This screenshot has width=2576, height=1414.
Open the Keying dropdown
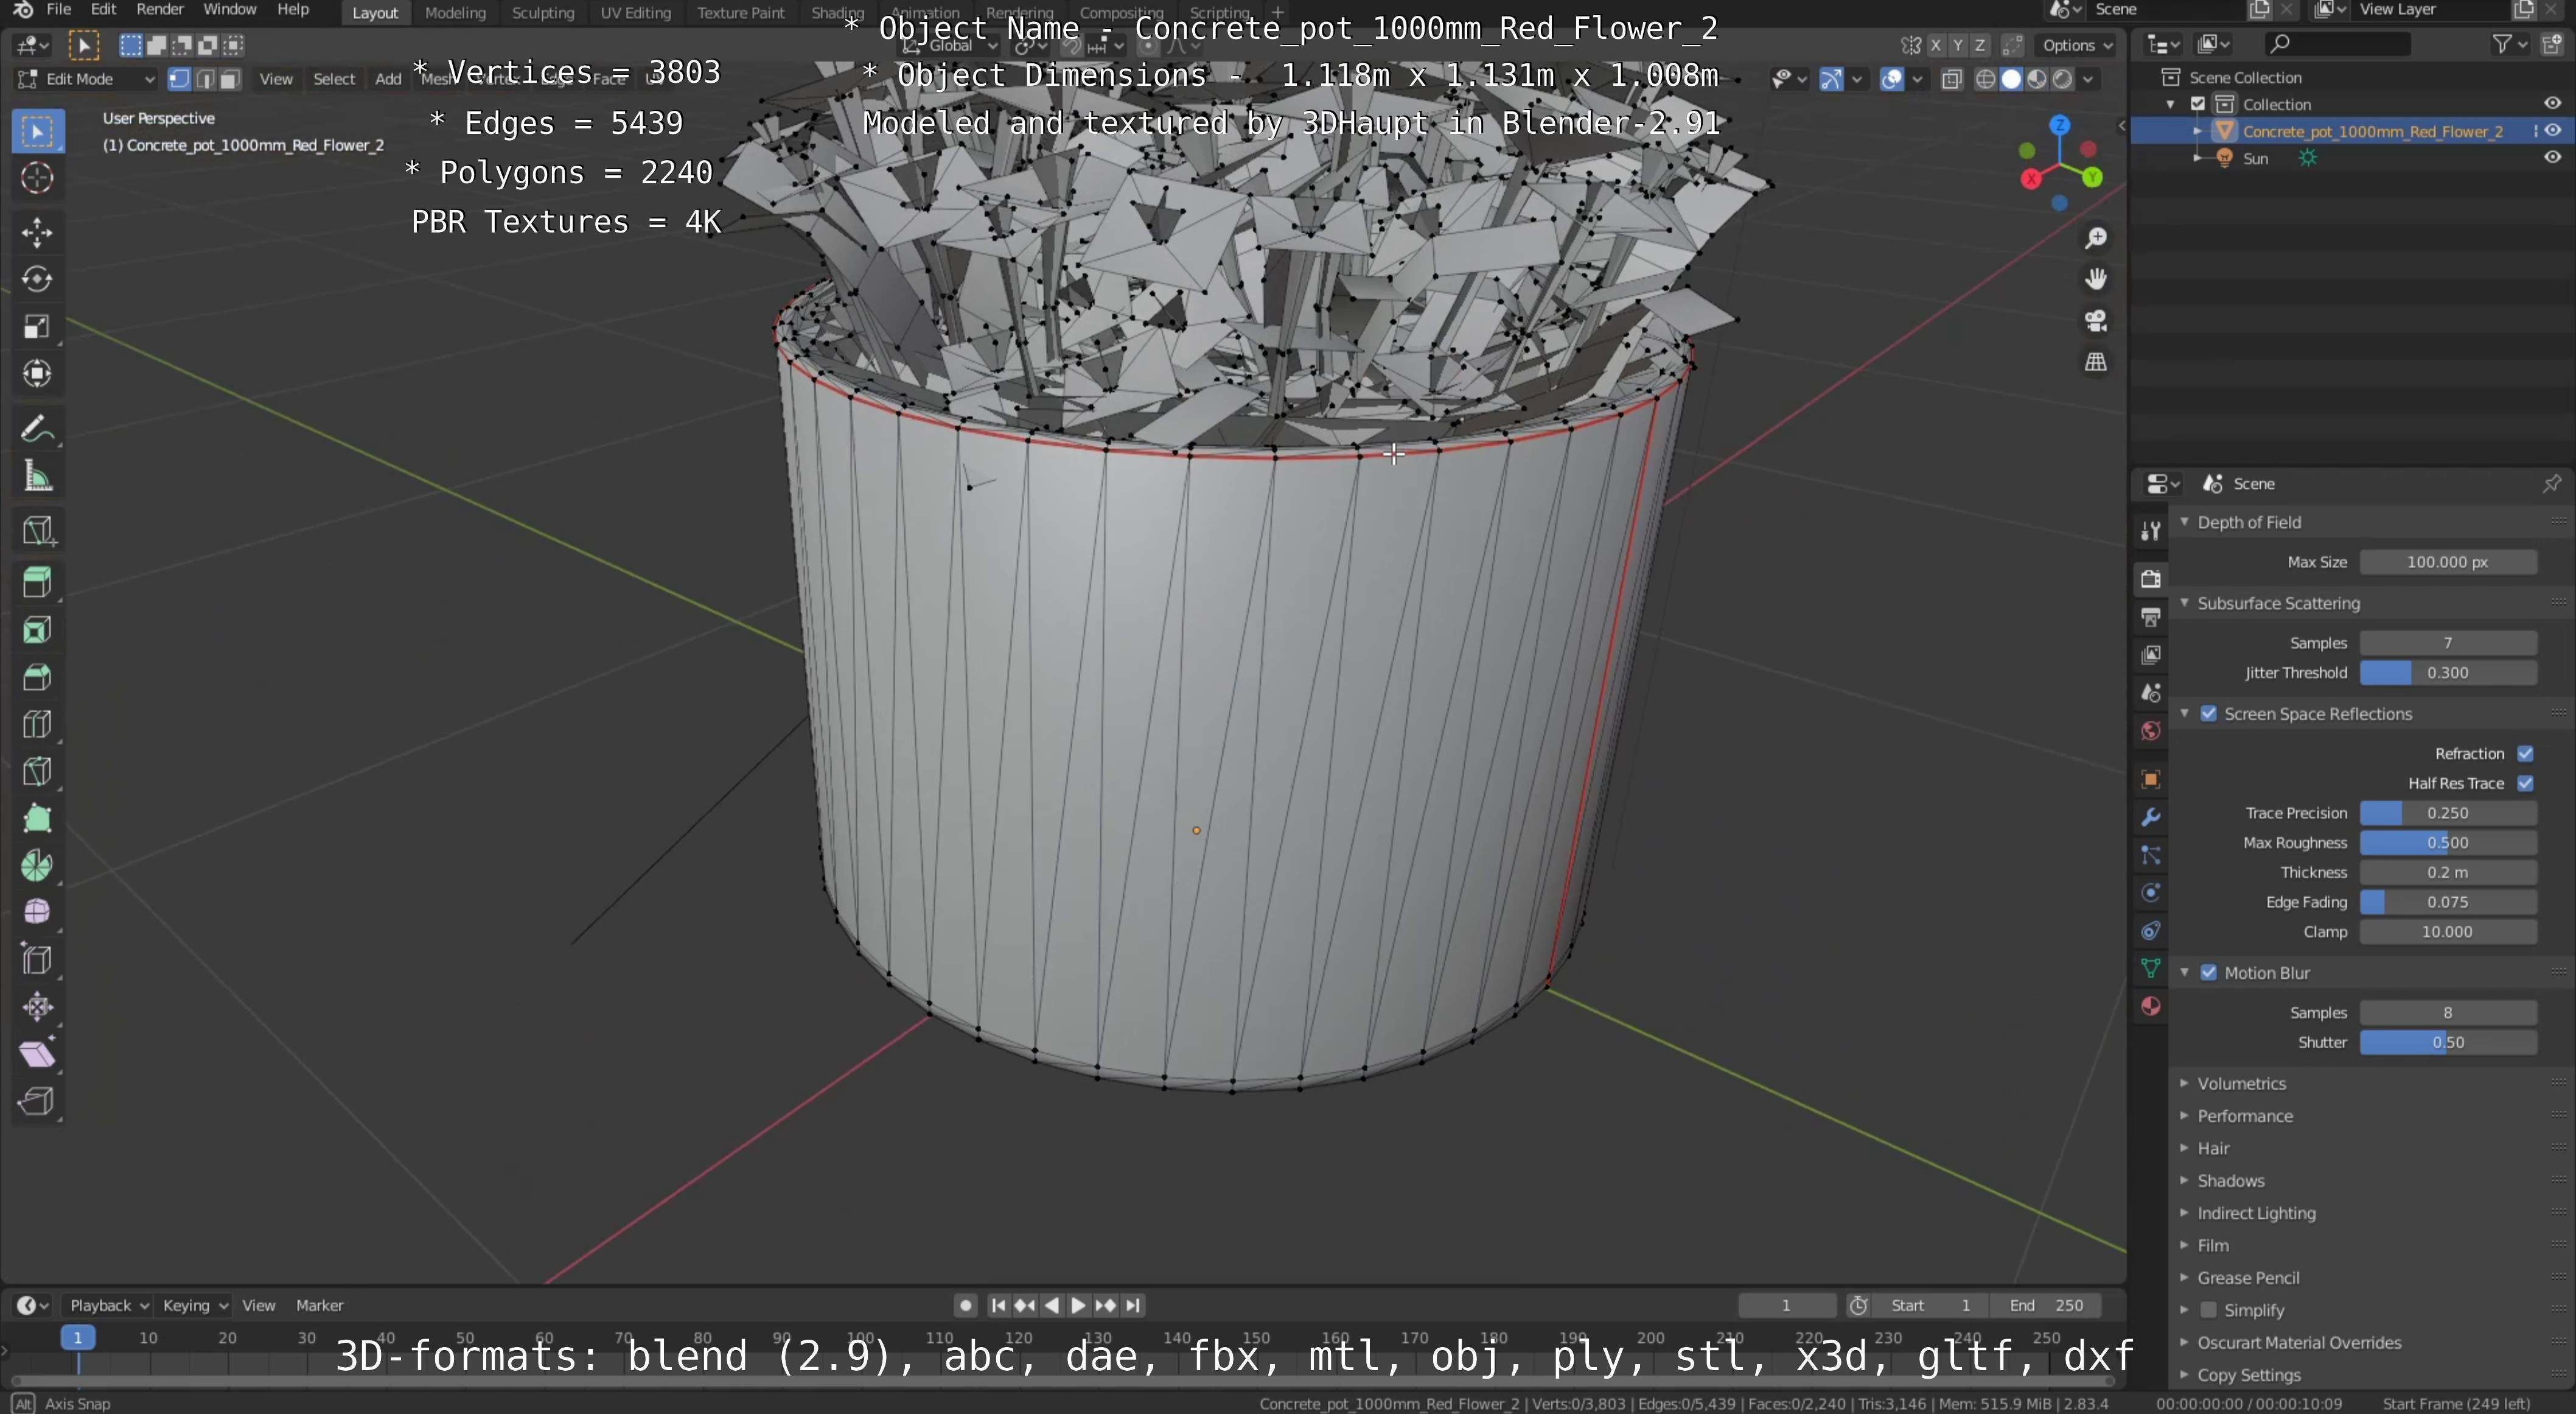point(195,1305)
